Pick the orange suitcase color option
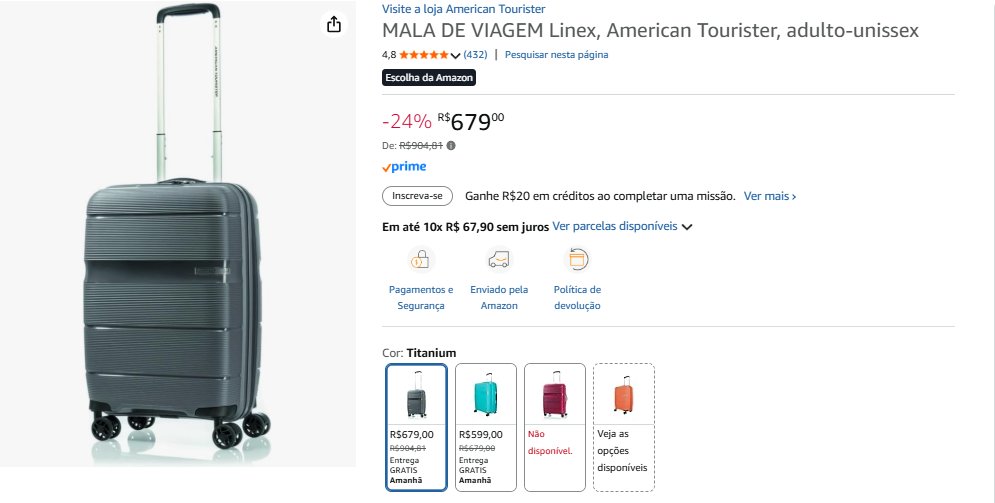Image resolution: width=995 pixels, height=503 pixels. (x=624, y=427)
